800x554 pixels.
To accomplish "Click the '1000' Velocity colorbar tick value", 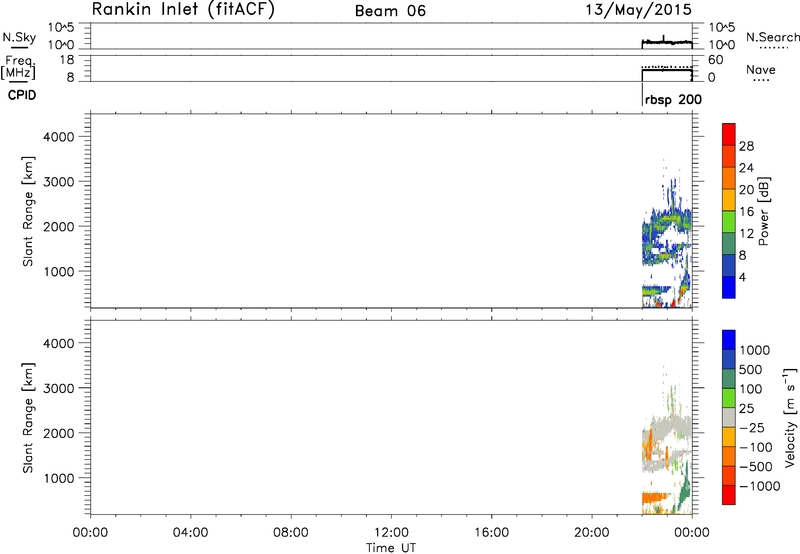I will 755,350.
